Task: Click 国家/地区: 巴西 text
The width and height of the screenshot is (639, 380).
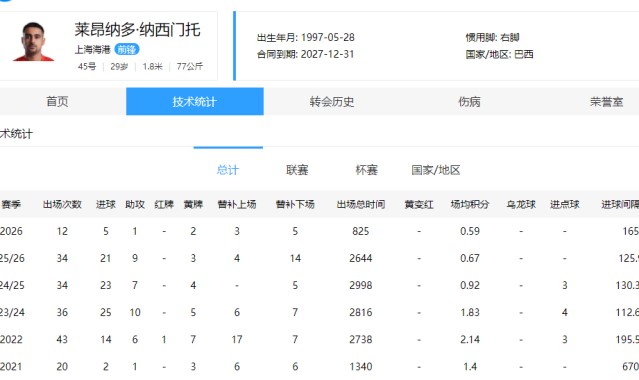Action: (x=500, y=54)
